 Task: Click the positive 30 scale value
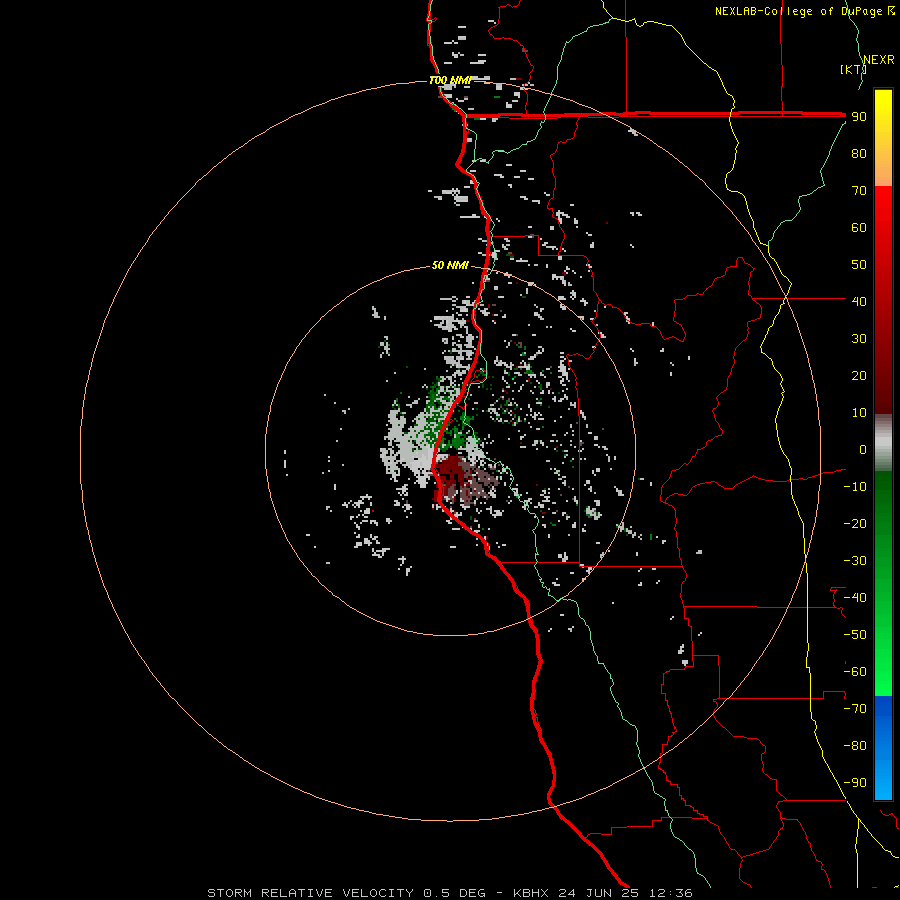click(859, 339)
